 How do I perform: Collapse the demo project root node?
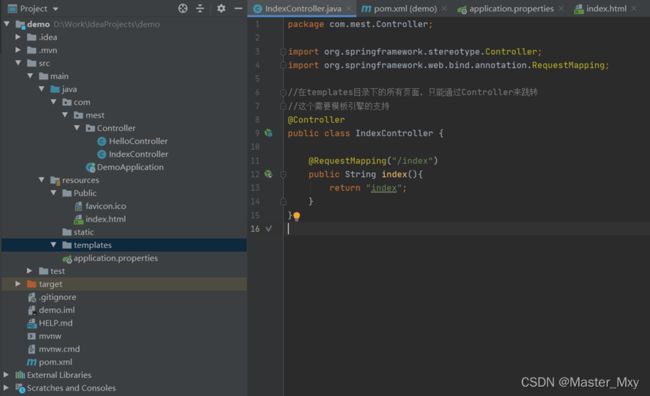pyautogui.click(x=7, y=24)
